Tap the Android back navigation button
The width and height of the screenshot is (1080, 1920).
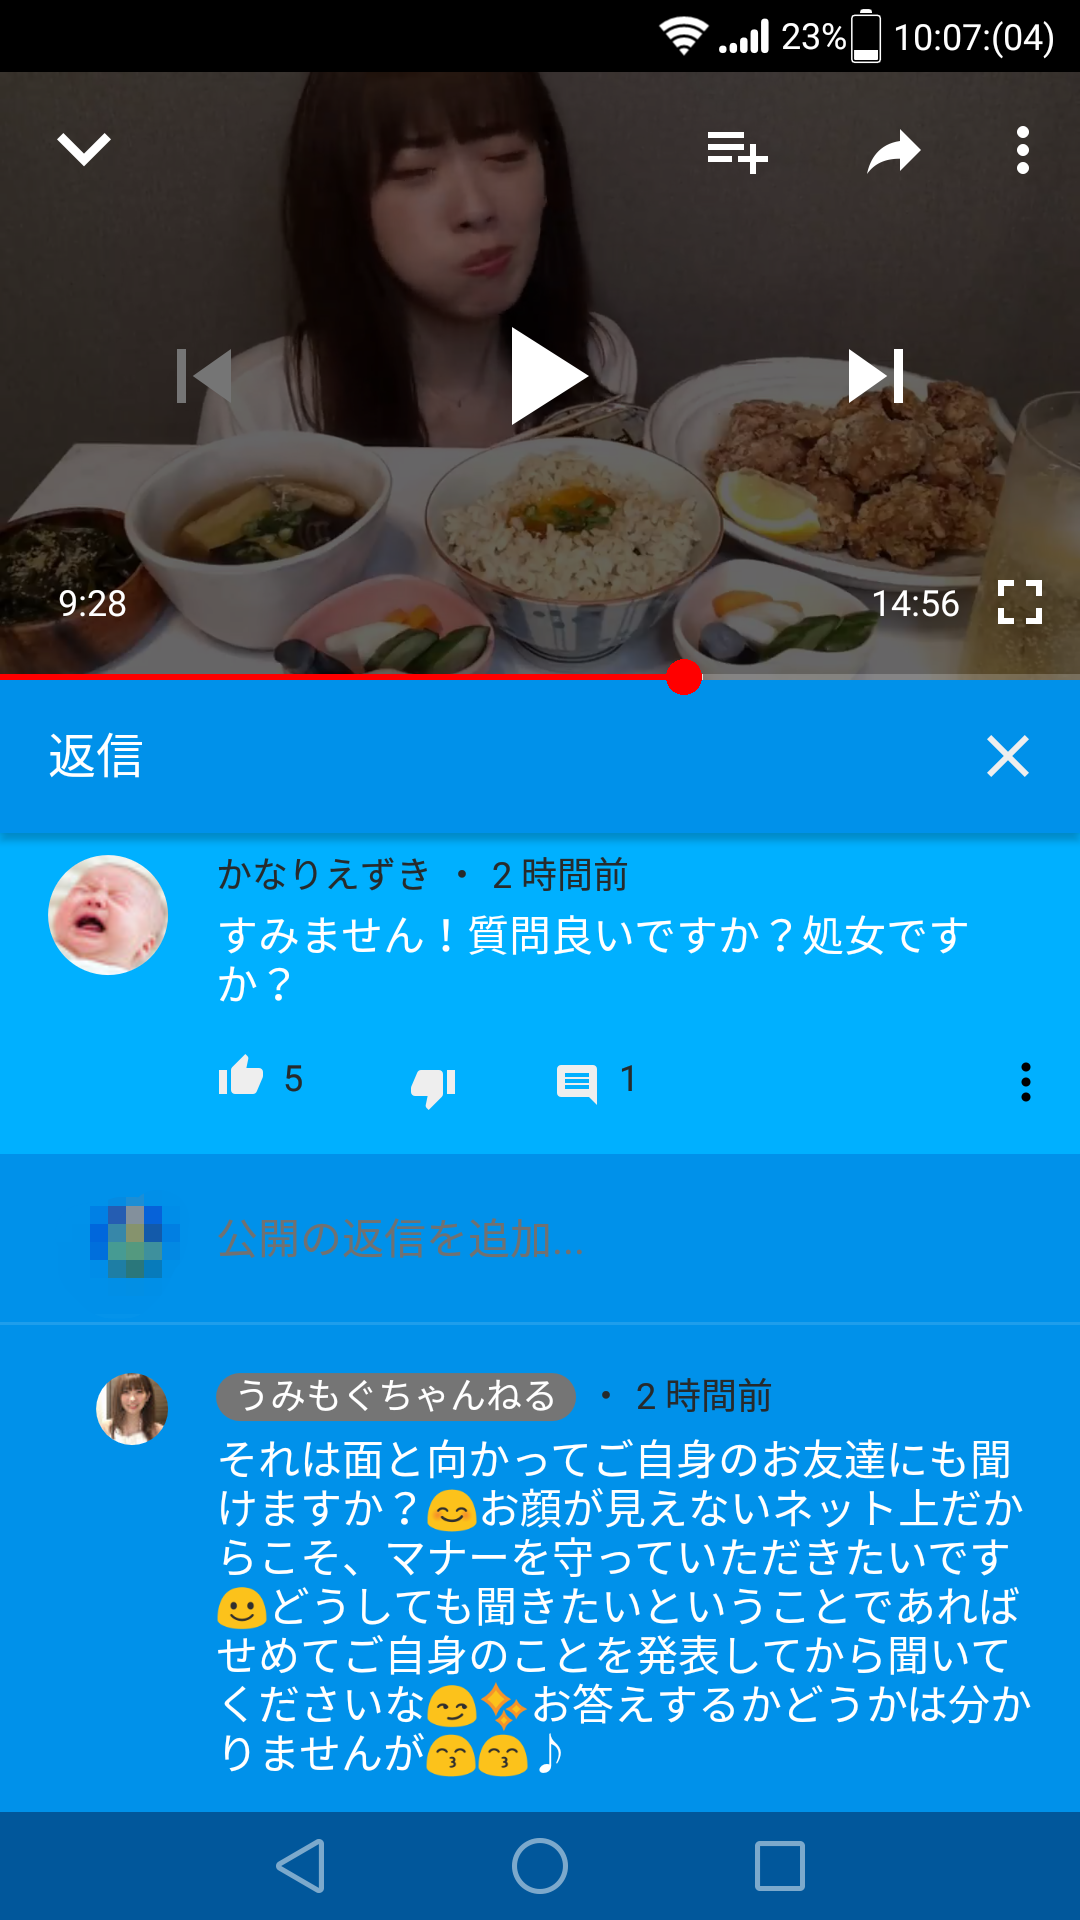pos(300,1866)
